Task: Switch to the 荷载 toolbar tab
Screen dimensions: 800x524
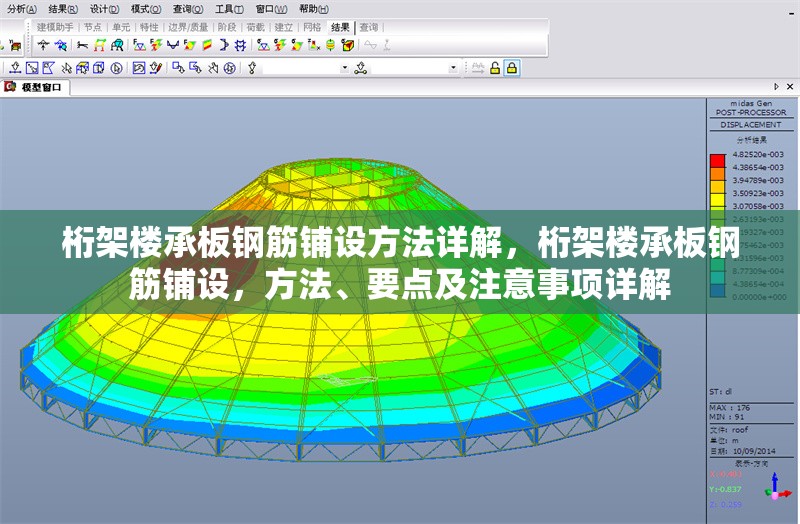Action: 255,28
